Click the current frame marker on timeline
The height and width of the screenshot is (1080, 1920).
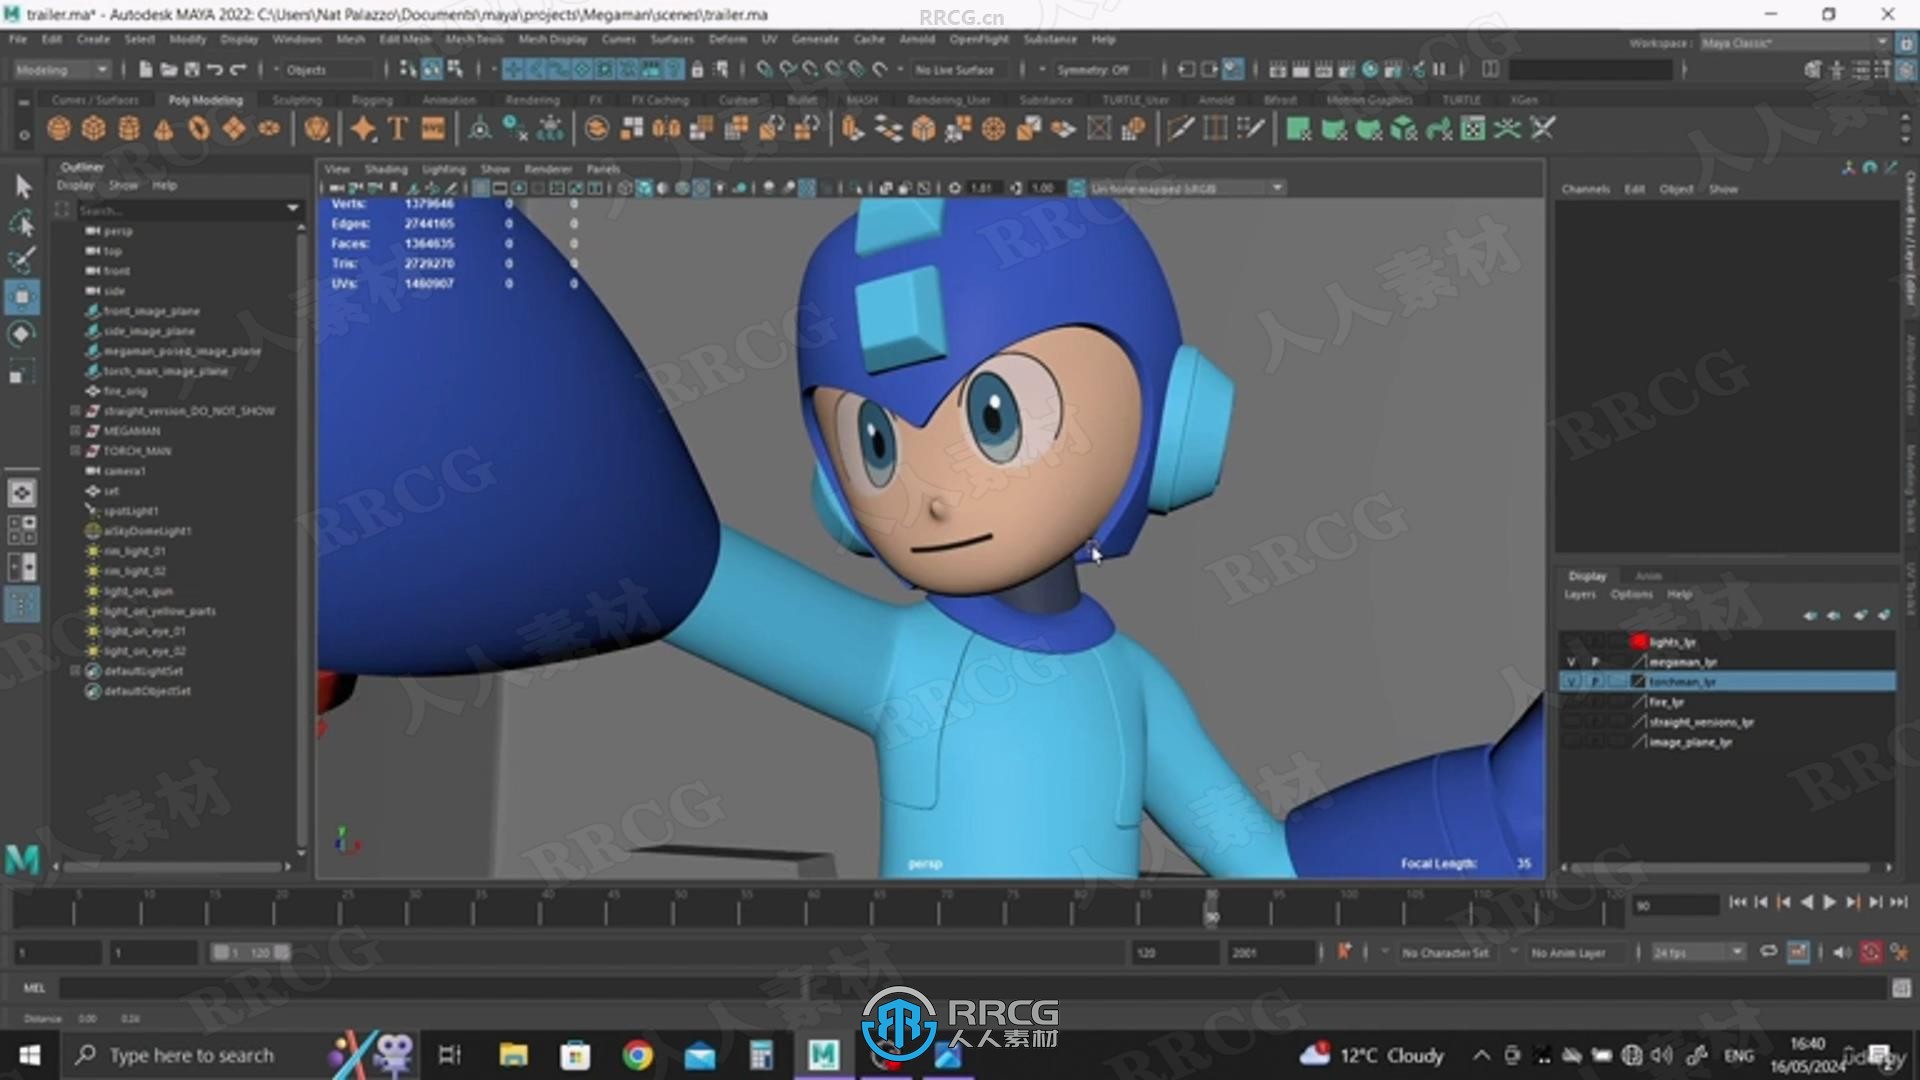1211,908
